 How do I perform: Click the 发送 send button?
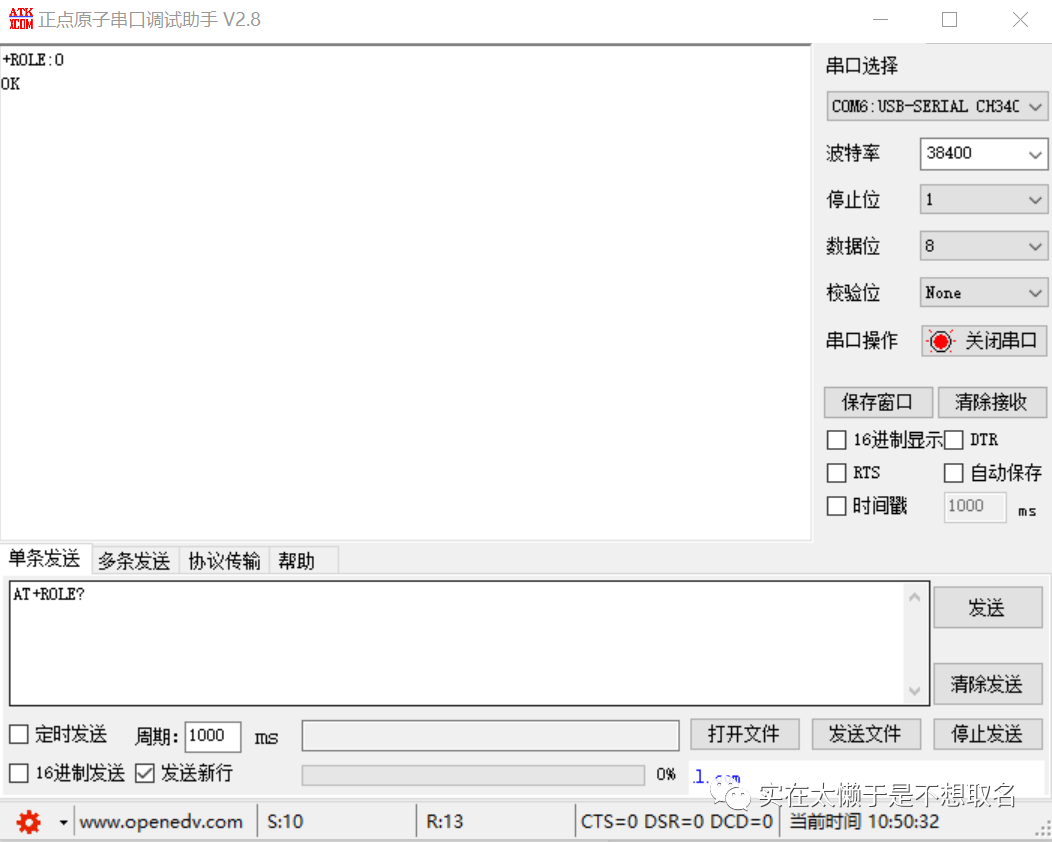(988, 608)
